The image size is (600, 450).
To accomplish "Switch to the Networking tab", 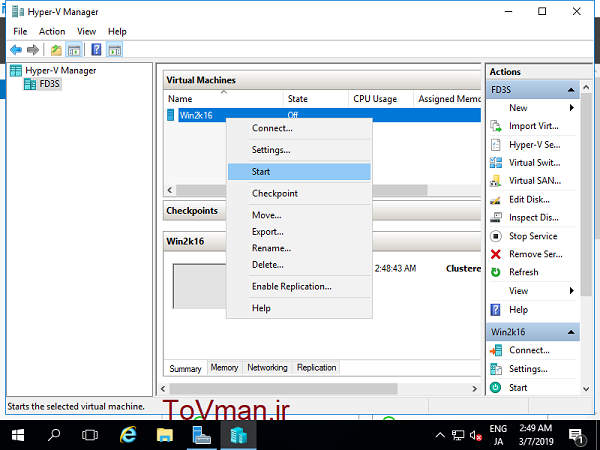I will coord(267,368).
